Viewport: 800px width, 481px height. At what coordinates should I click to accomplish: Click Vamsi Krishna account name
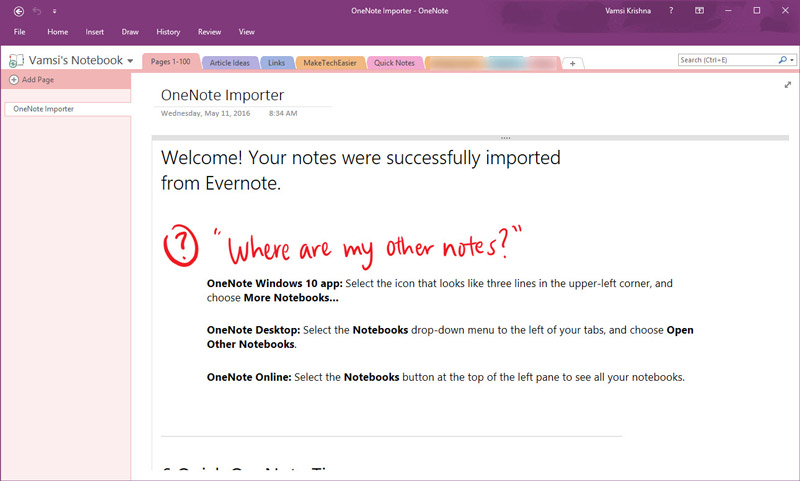coord(628,11)
